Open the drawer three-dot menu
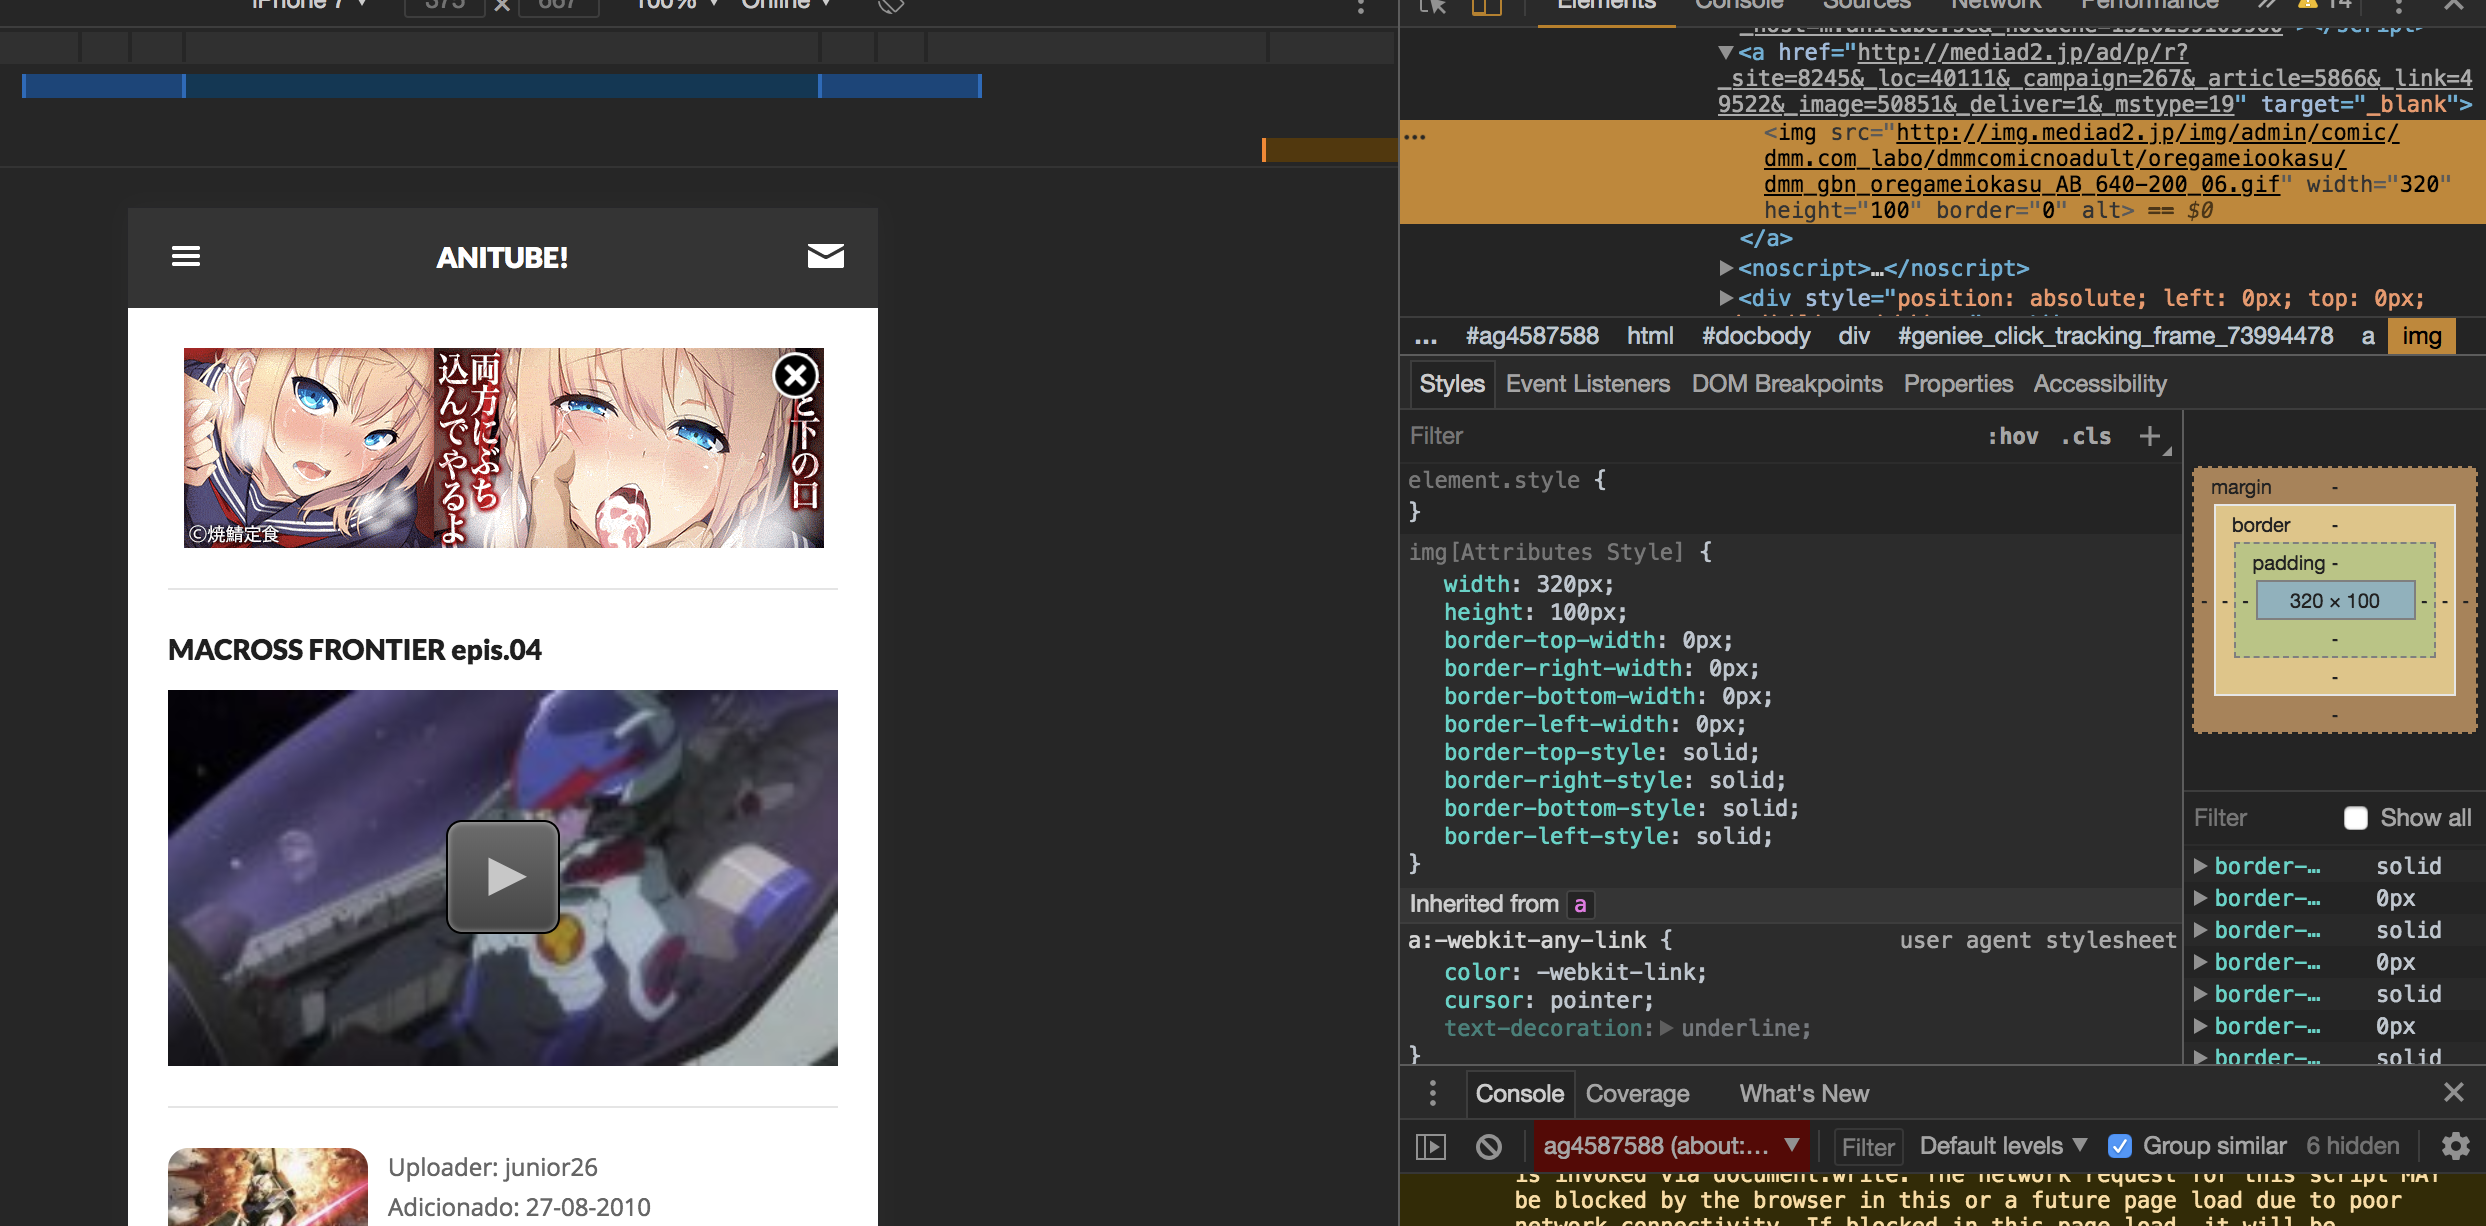Viewport: 2486px width, 1226px height. (x=1433, y=1093)
